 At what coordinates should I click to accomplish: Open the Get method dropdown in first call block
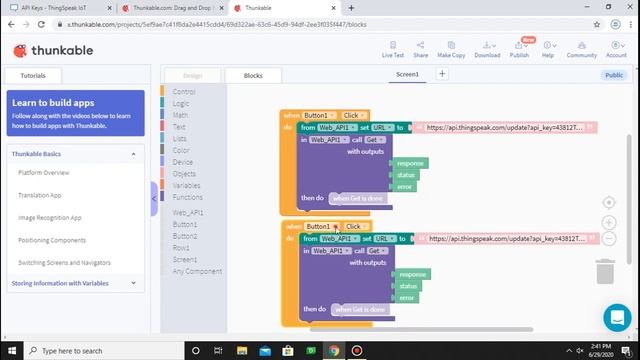[374, 140]
